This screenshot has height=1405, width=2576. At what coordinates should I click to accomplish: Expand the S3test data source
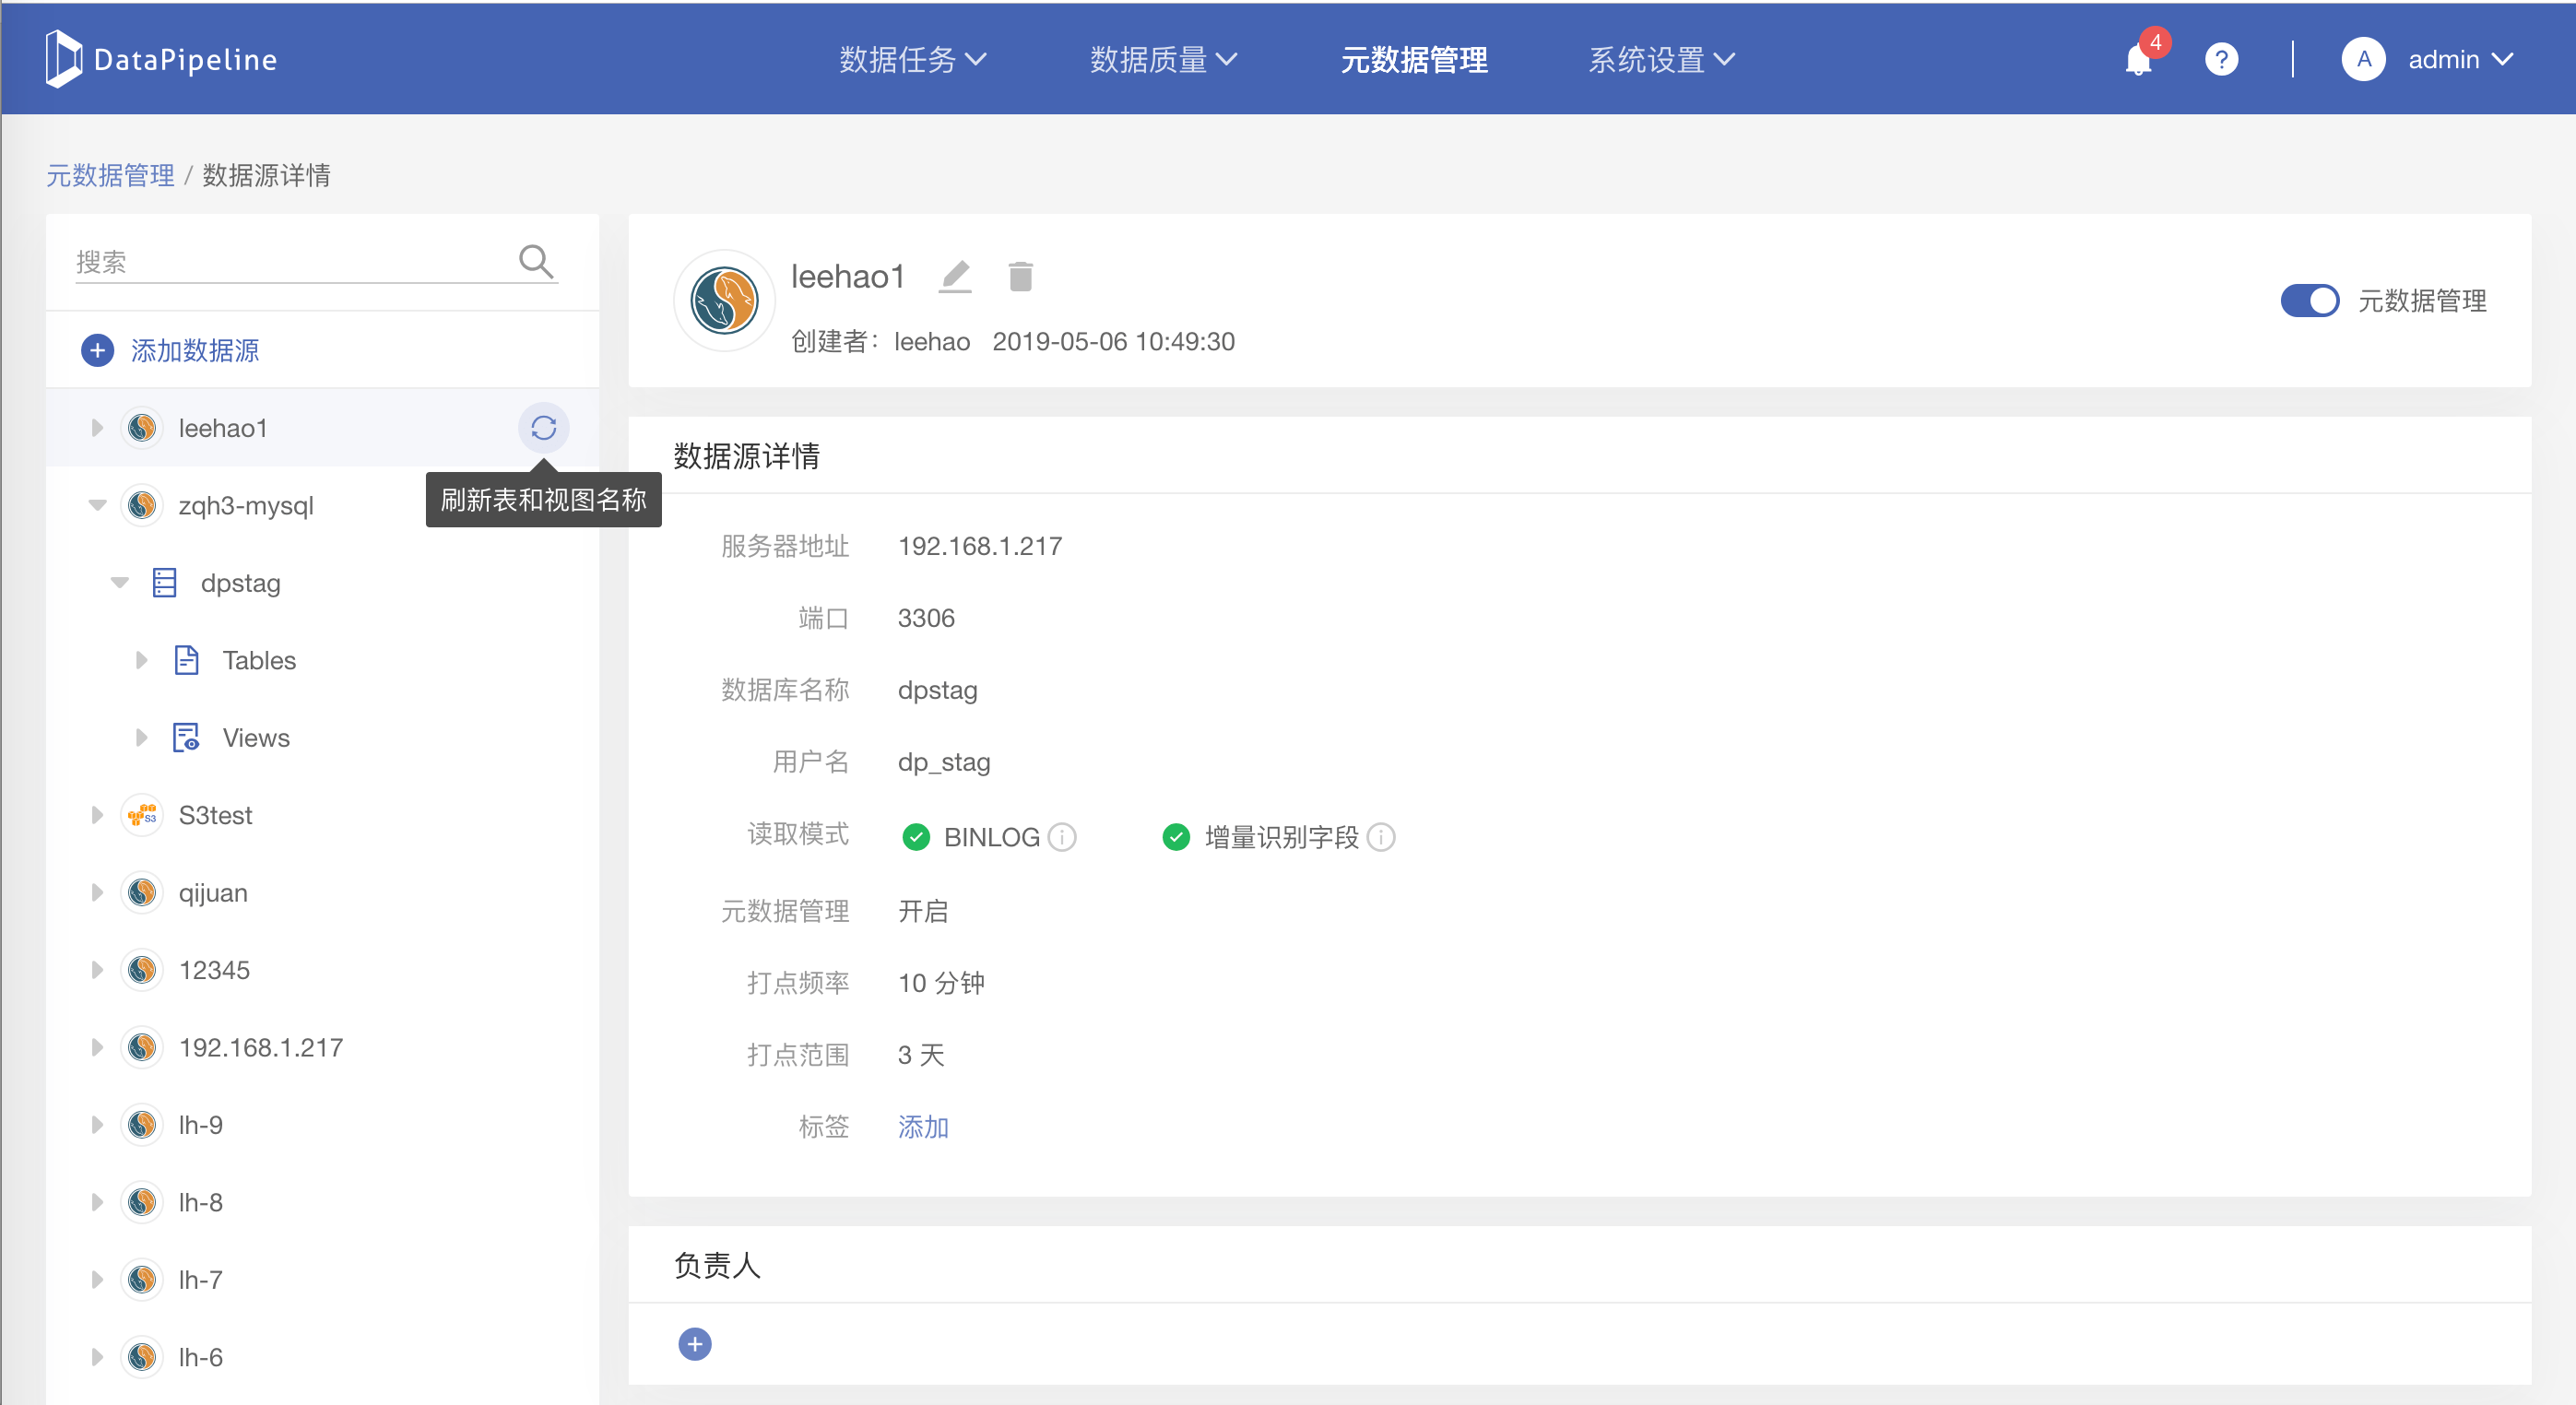[97, 815]
